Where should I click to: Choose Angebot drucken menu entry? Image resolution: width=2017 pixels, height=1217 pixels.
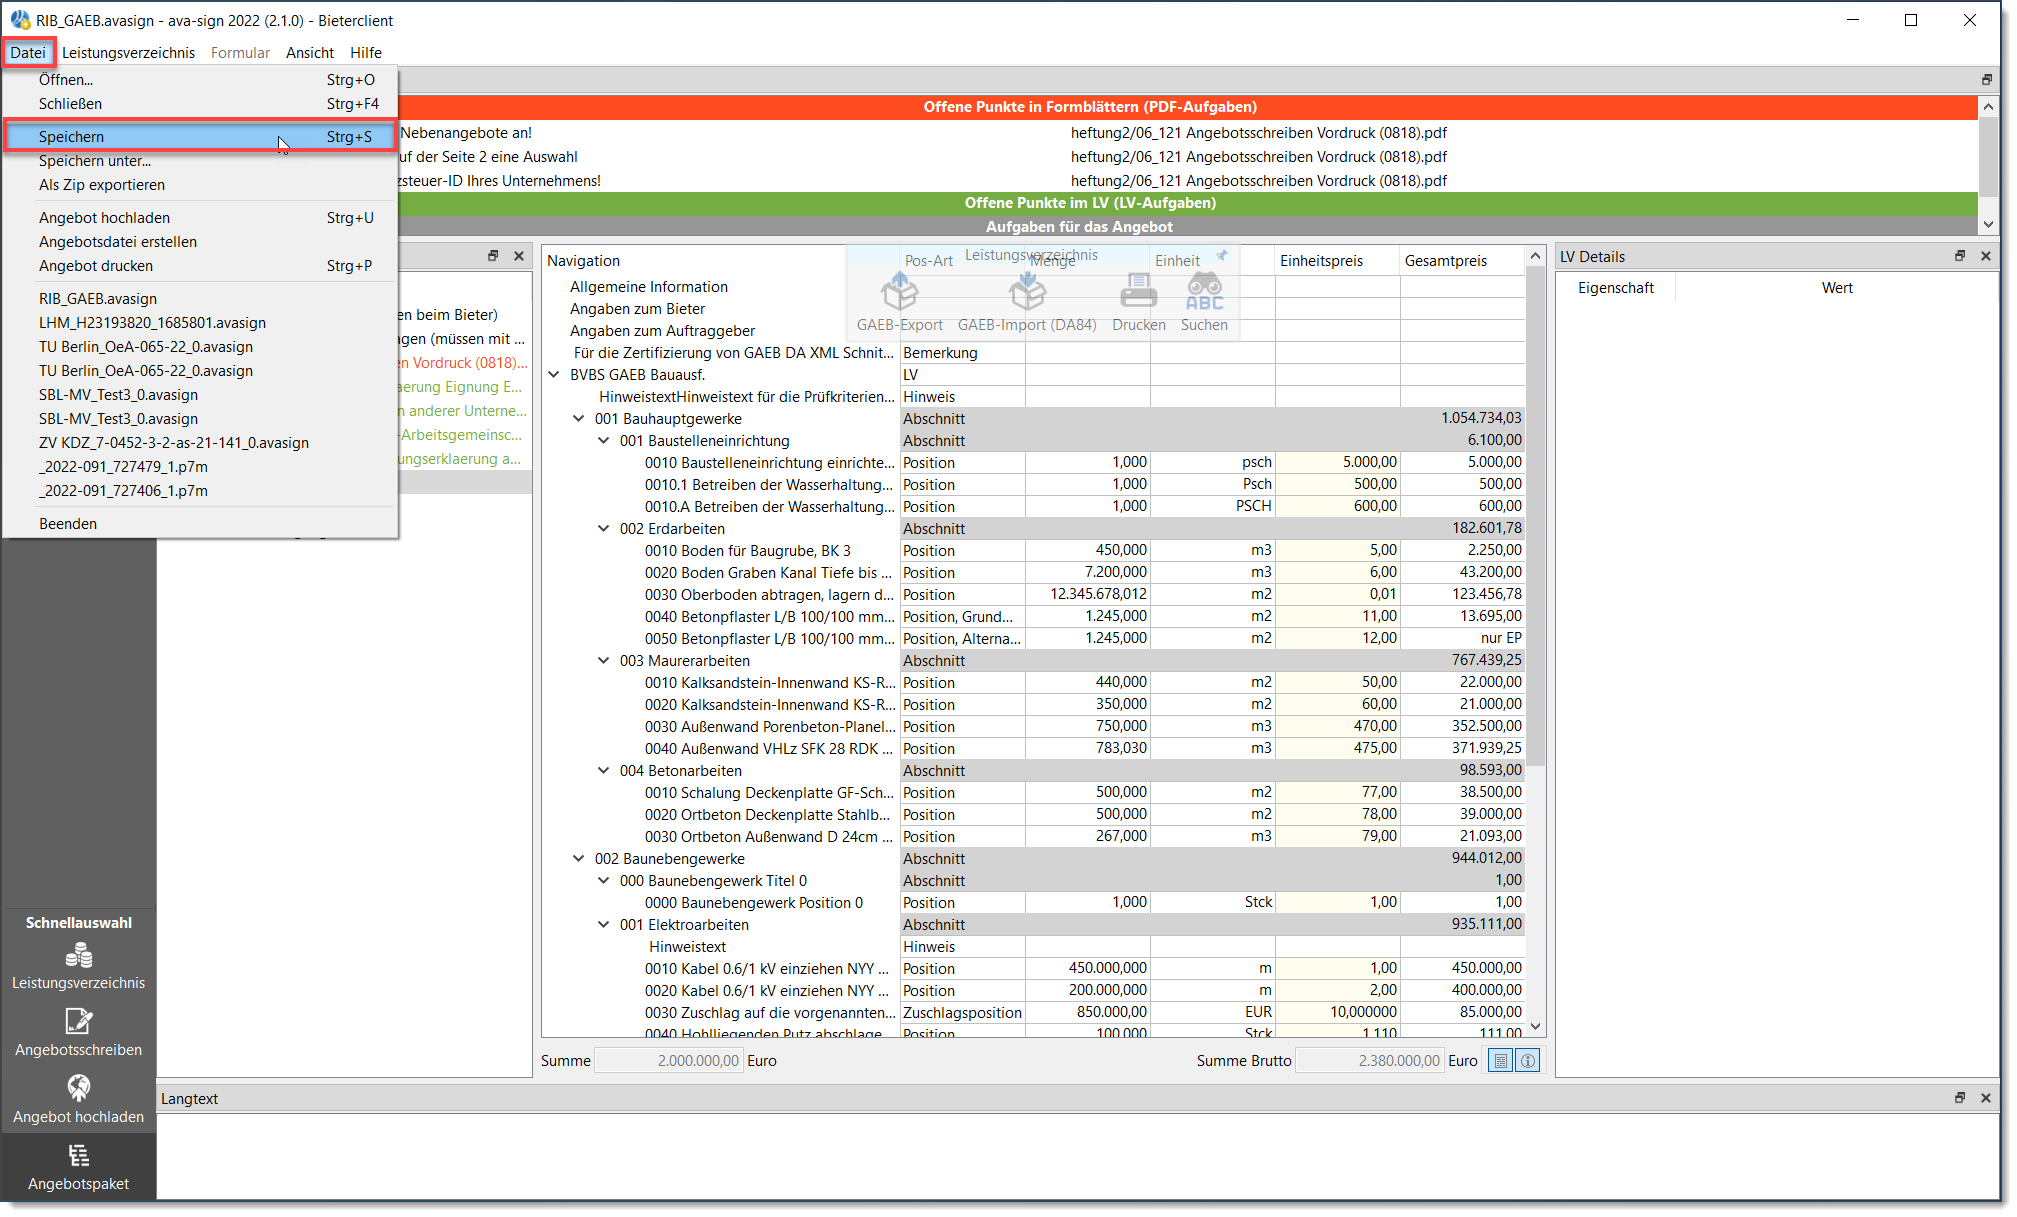point(200,266)
